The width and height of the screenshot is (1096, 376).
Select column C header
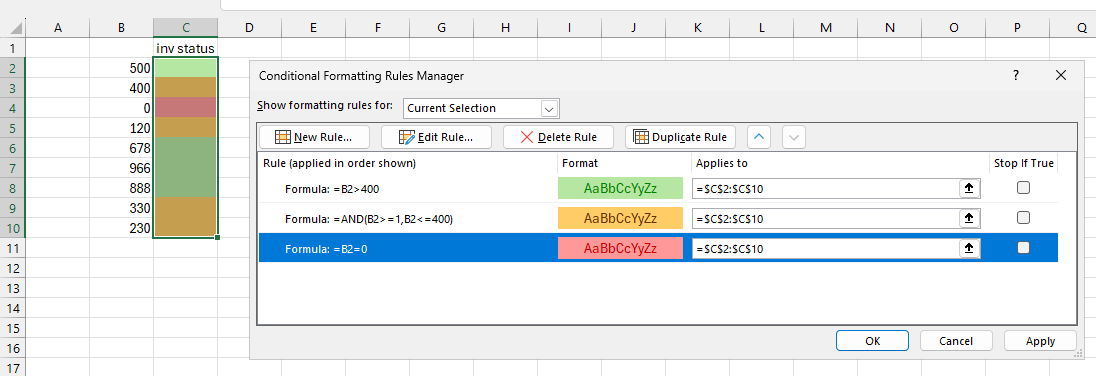tap(185, 28)
